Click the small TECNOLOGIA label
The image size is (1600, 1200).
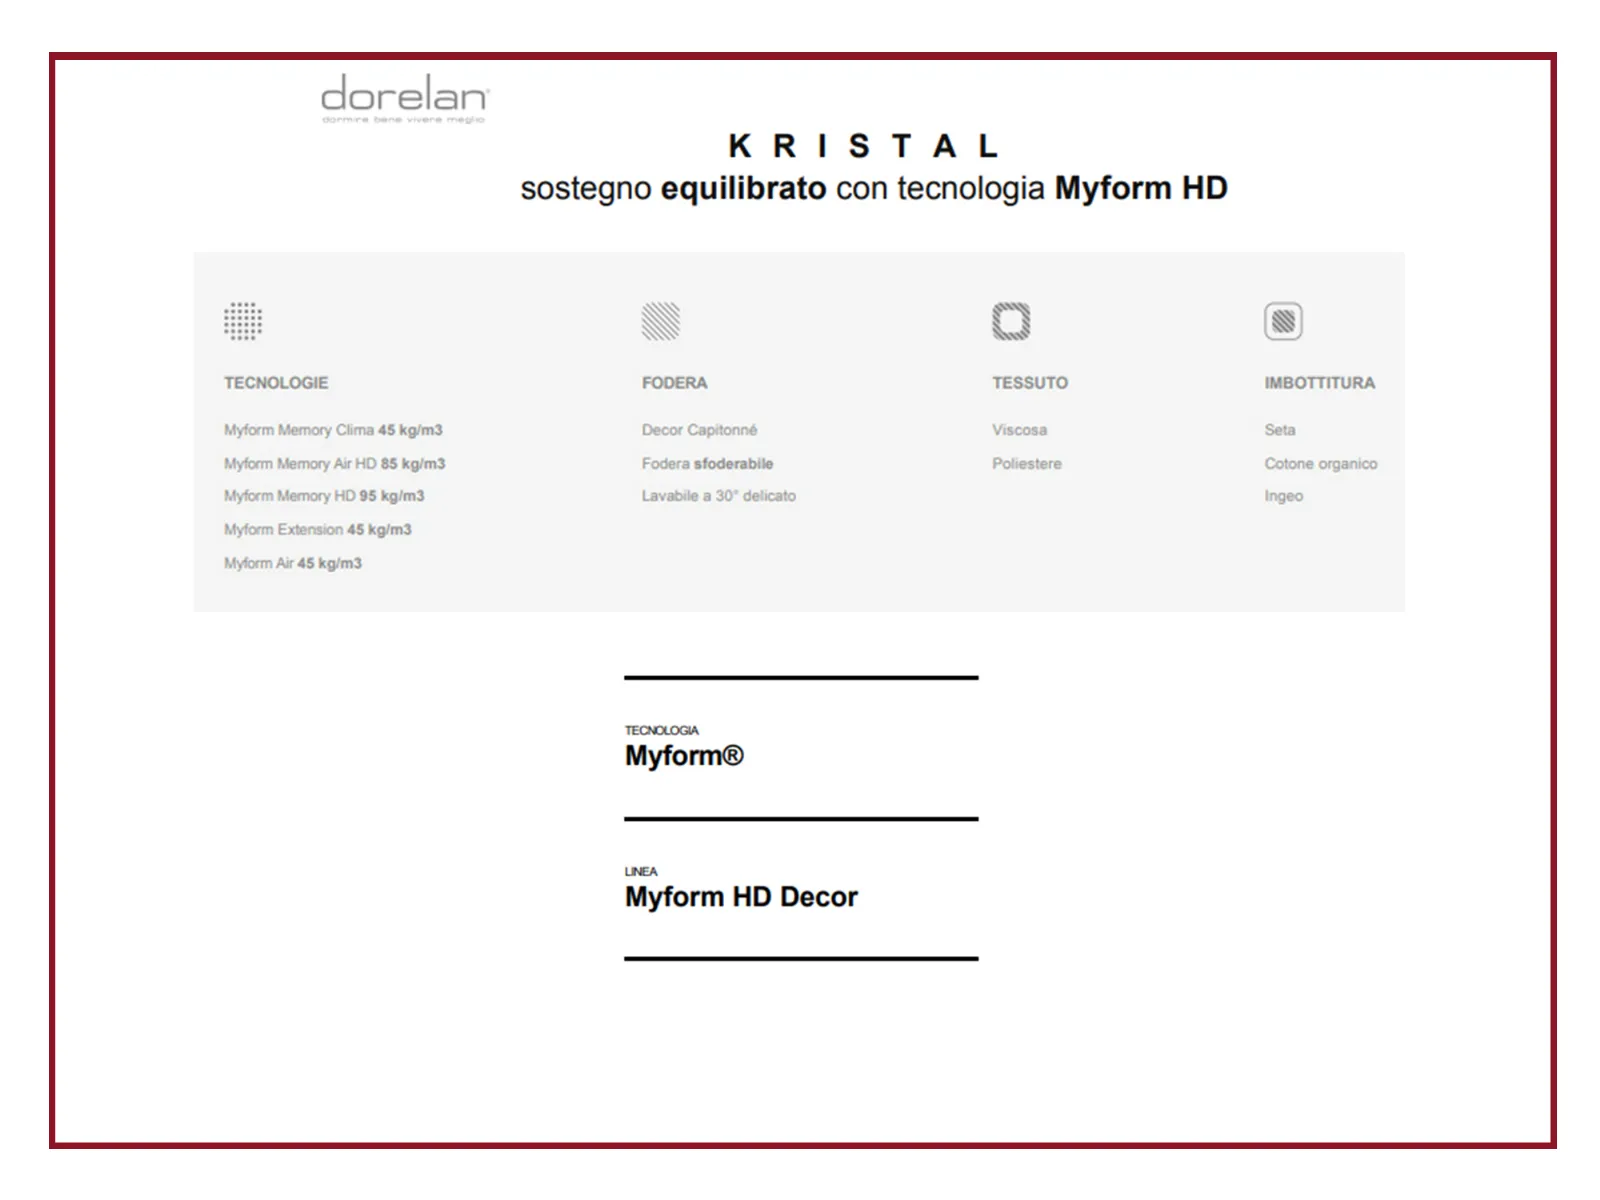click(662, 731)
